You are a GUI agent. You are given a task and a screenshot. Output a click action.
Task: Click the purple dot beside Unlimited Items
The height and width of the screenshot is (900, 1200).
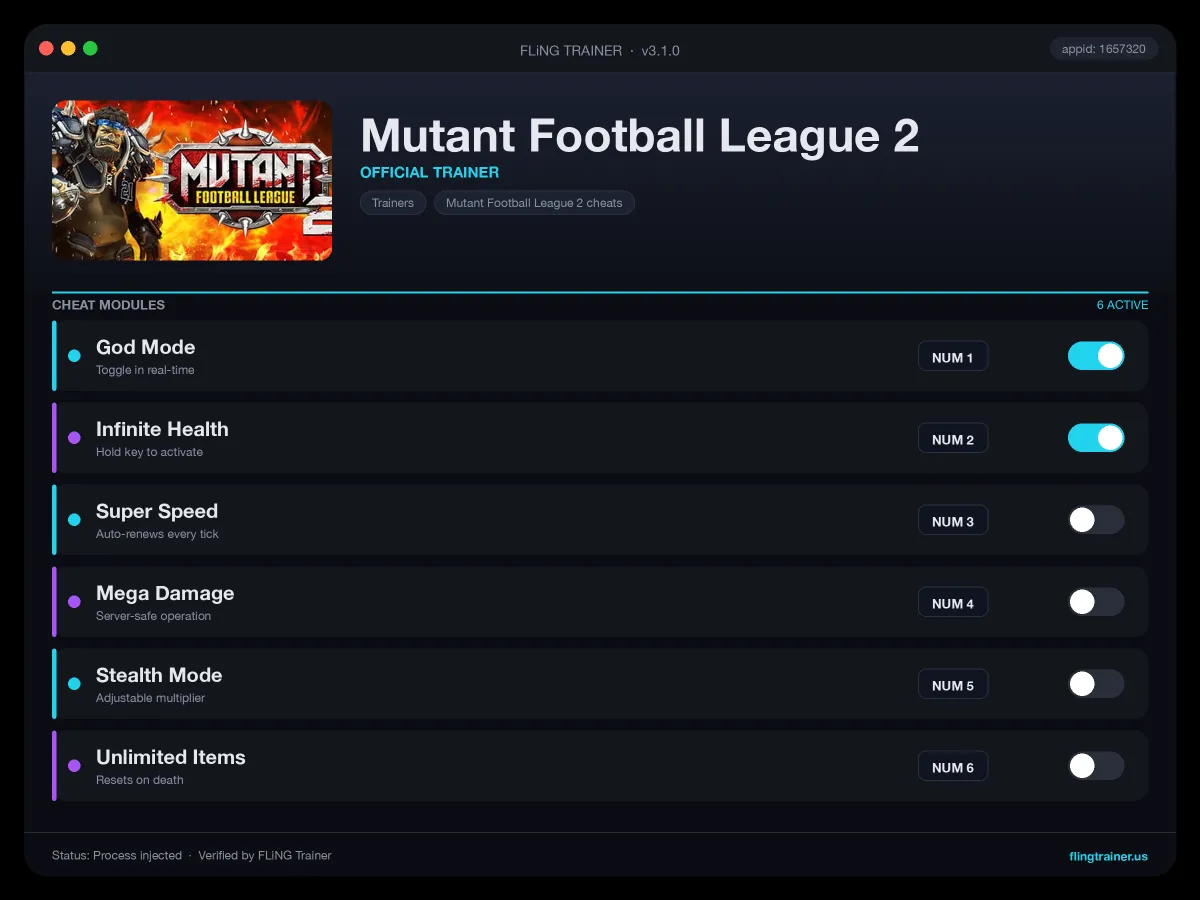coord(74,766)
